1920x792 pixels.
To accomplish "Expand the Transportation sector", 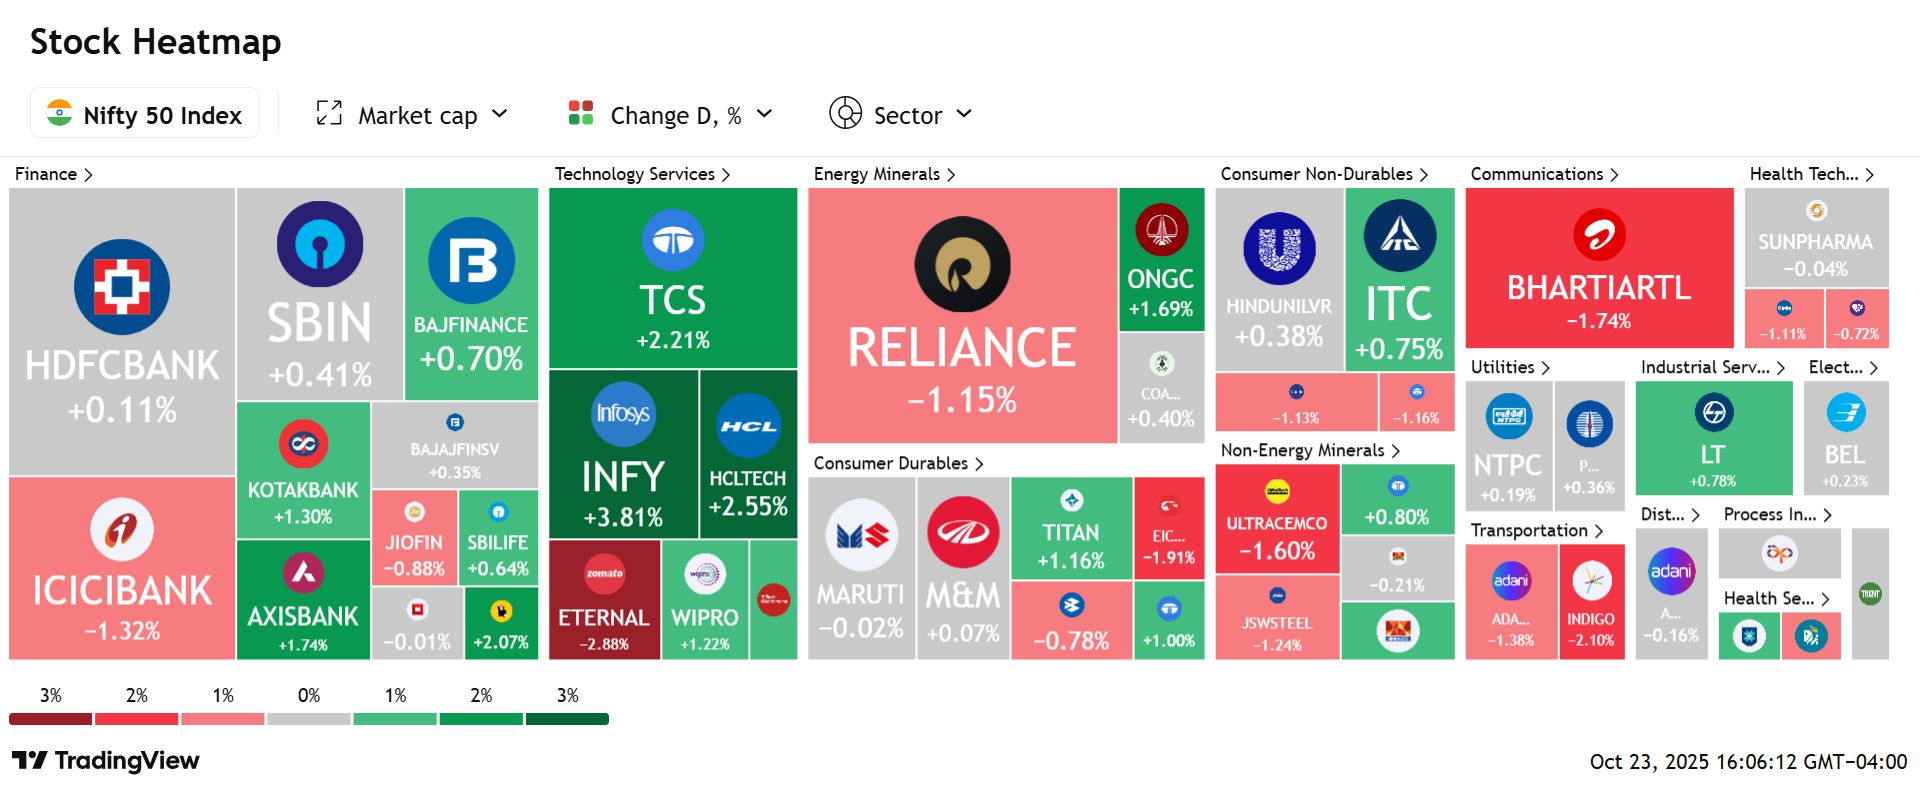I will (1537, 530).
